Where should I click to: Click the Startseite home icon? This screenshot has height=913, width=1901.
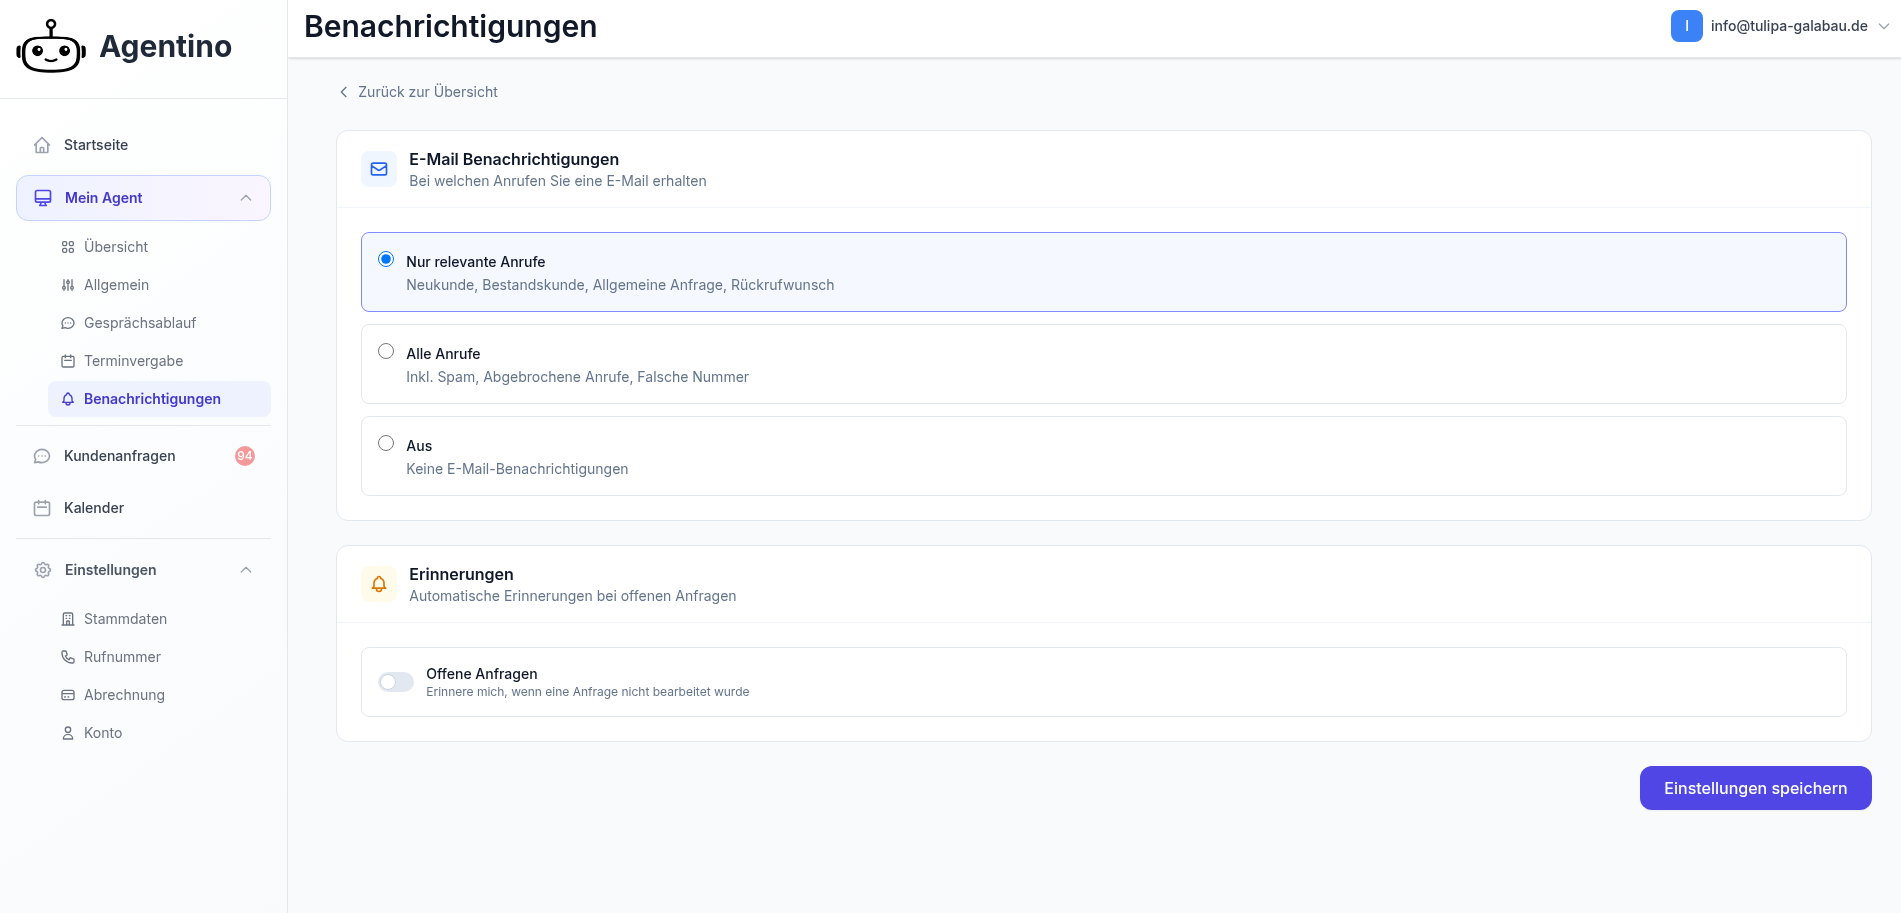(x=42, y=145)
